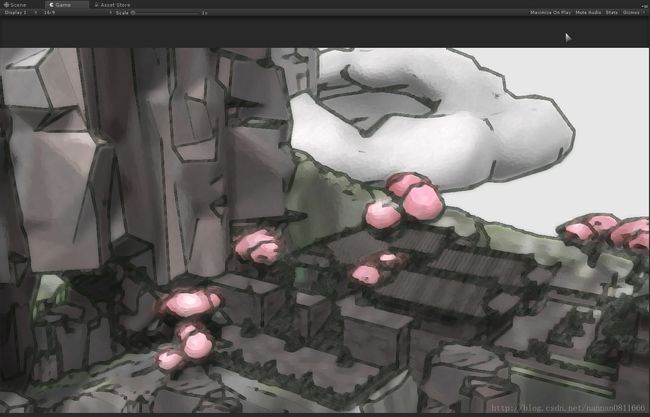Click the rendered game view image

click(325, 230)
